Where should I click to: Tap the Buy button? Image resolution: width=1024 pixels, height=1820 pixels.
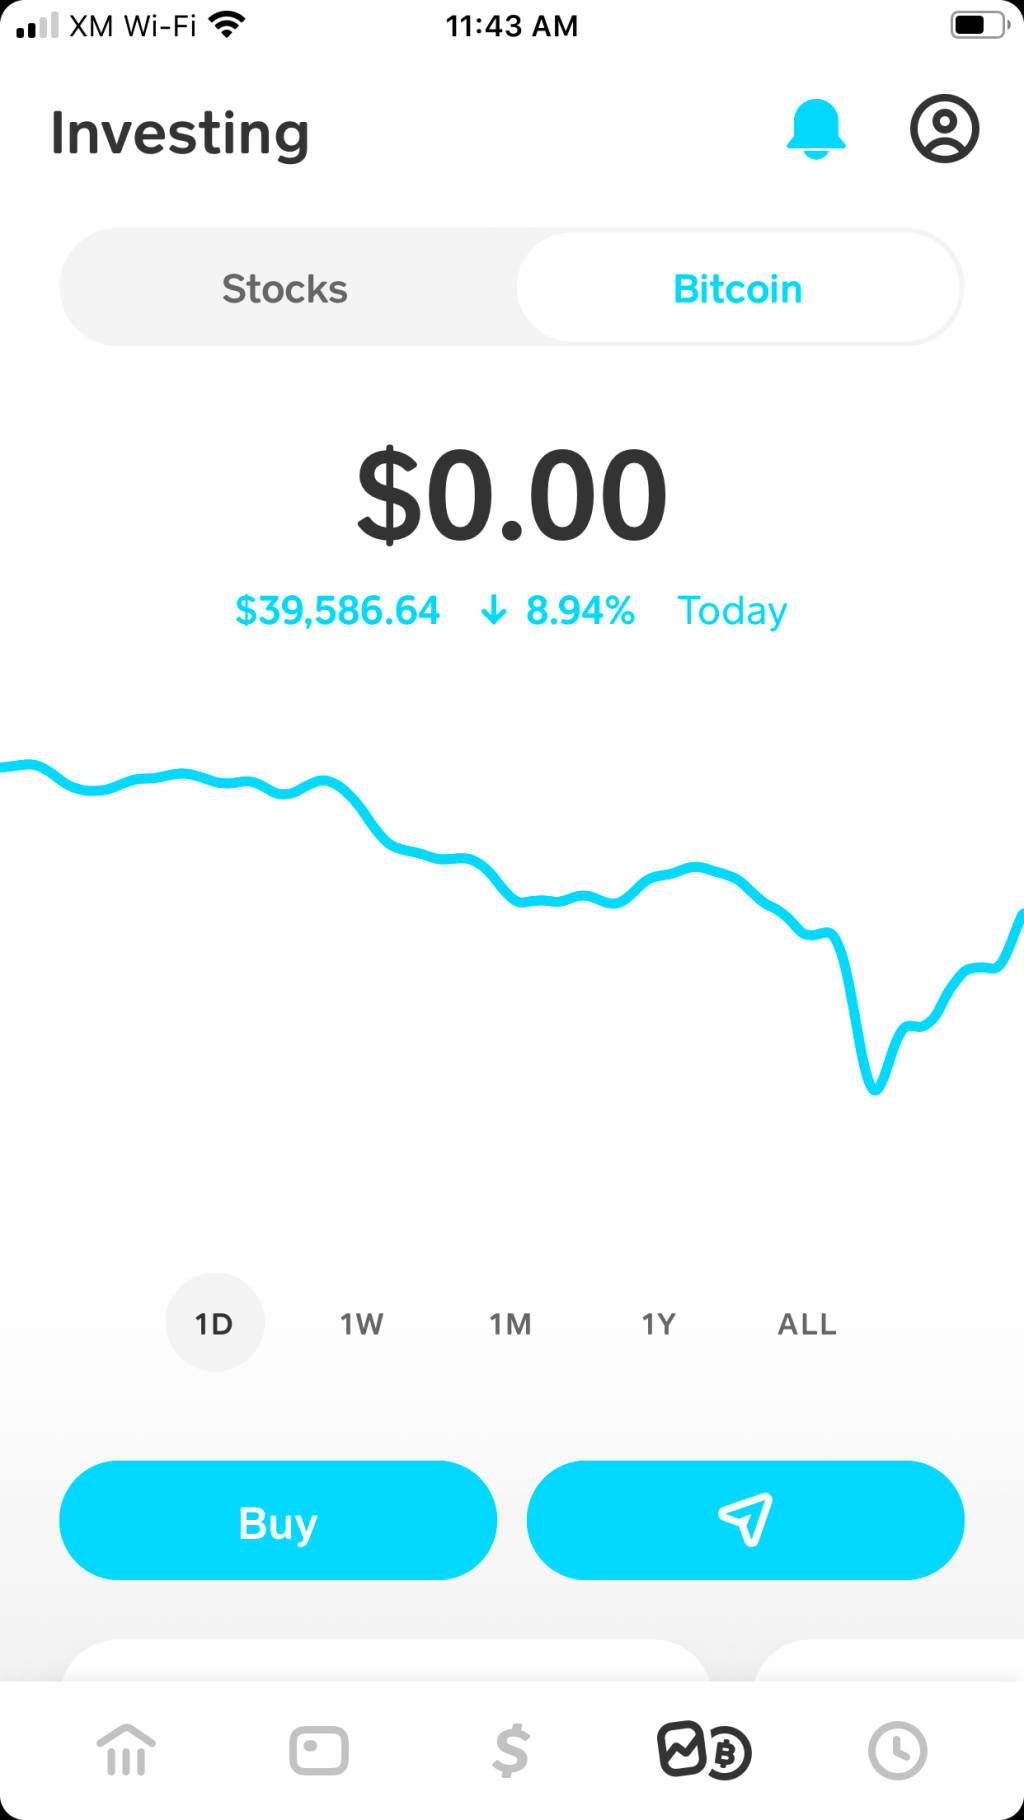[x=277, y=1520]
